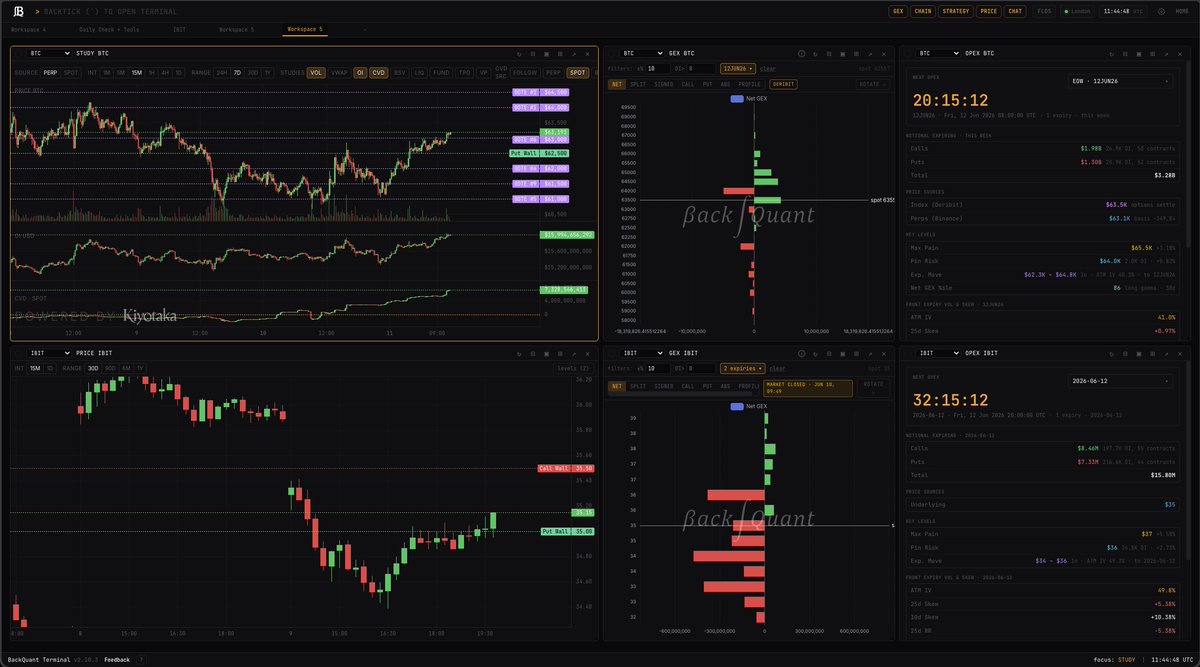
Task: Open the CHAT button in top bar
Action: [1015, 11]
